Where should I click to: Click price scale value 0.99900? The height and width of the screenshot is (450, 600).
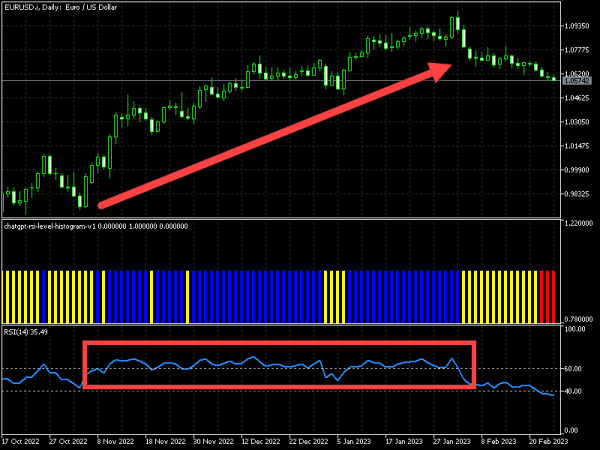577,170
